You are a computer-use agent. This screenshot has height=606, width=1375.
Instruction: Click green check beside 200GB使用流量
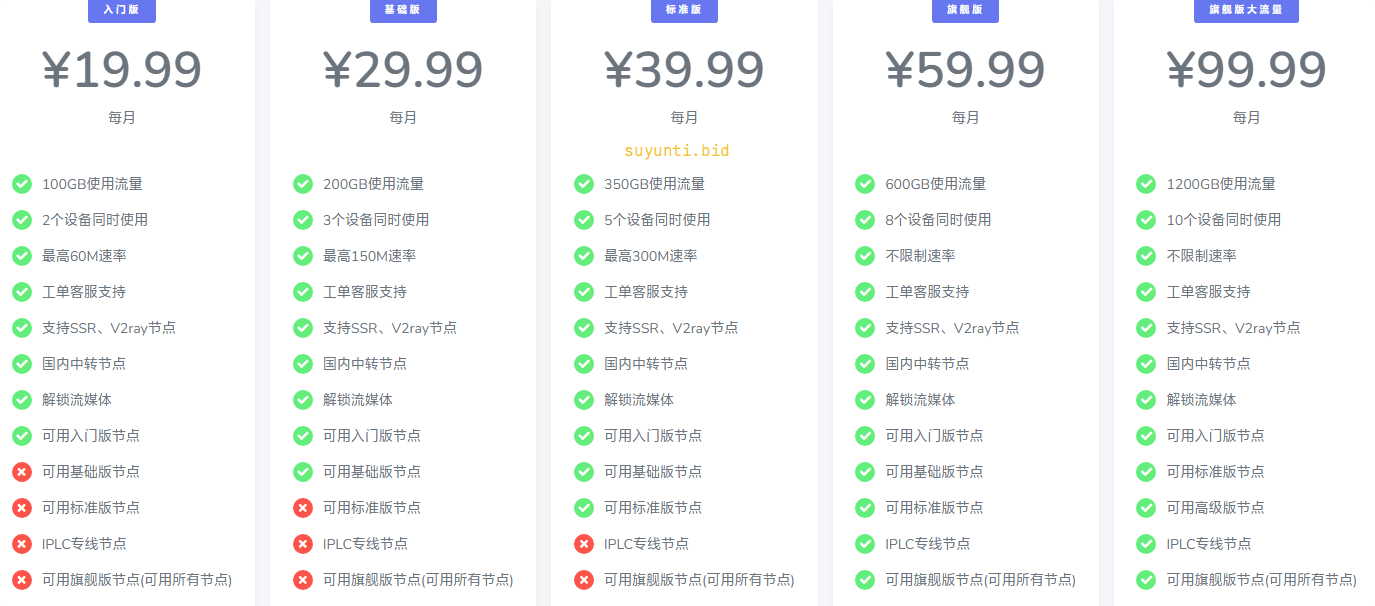click(303, 184)
